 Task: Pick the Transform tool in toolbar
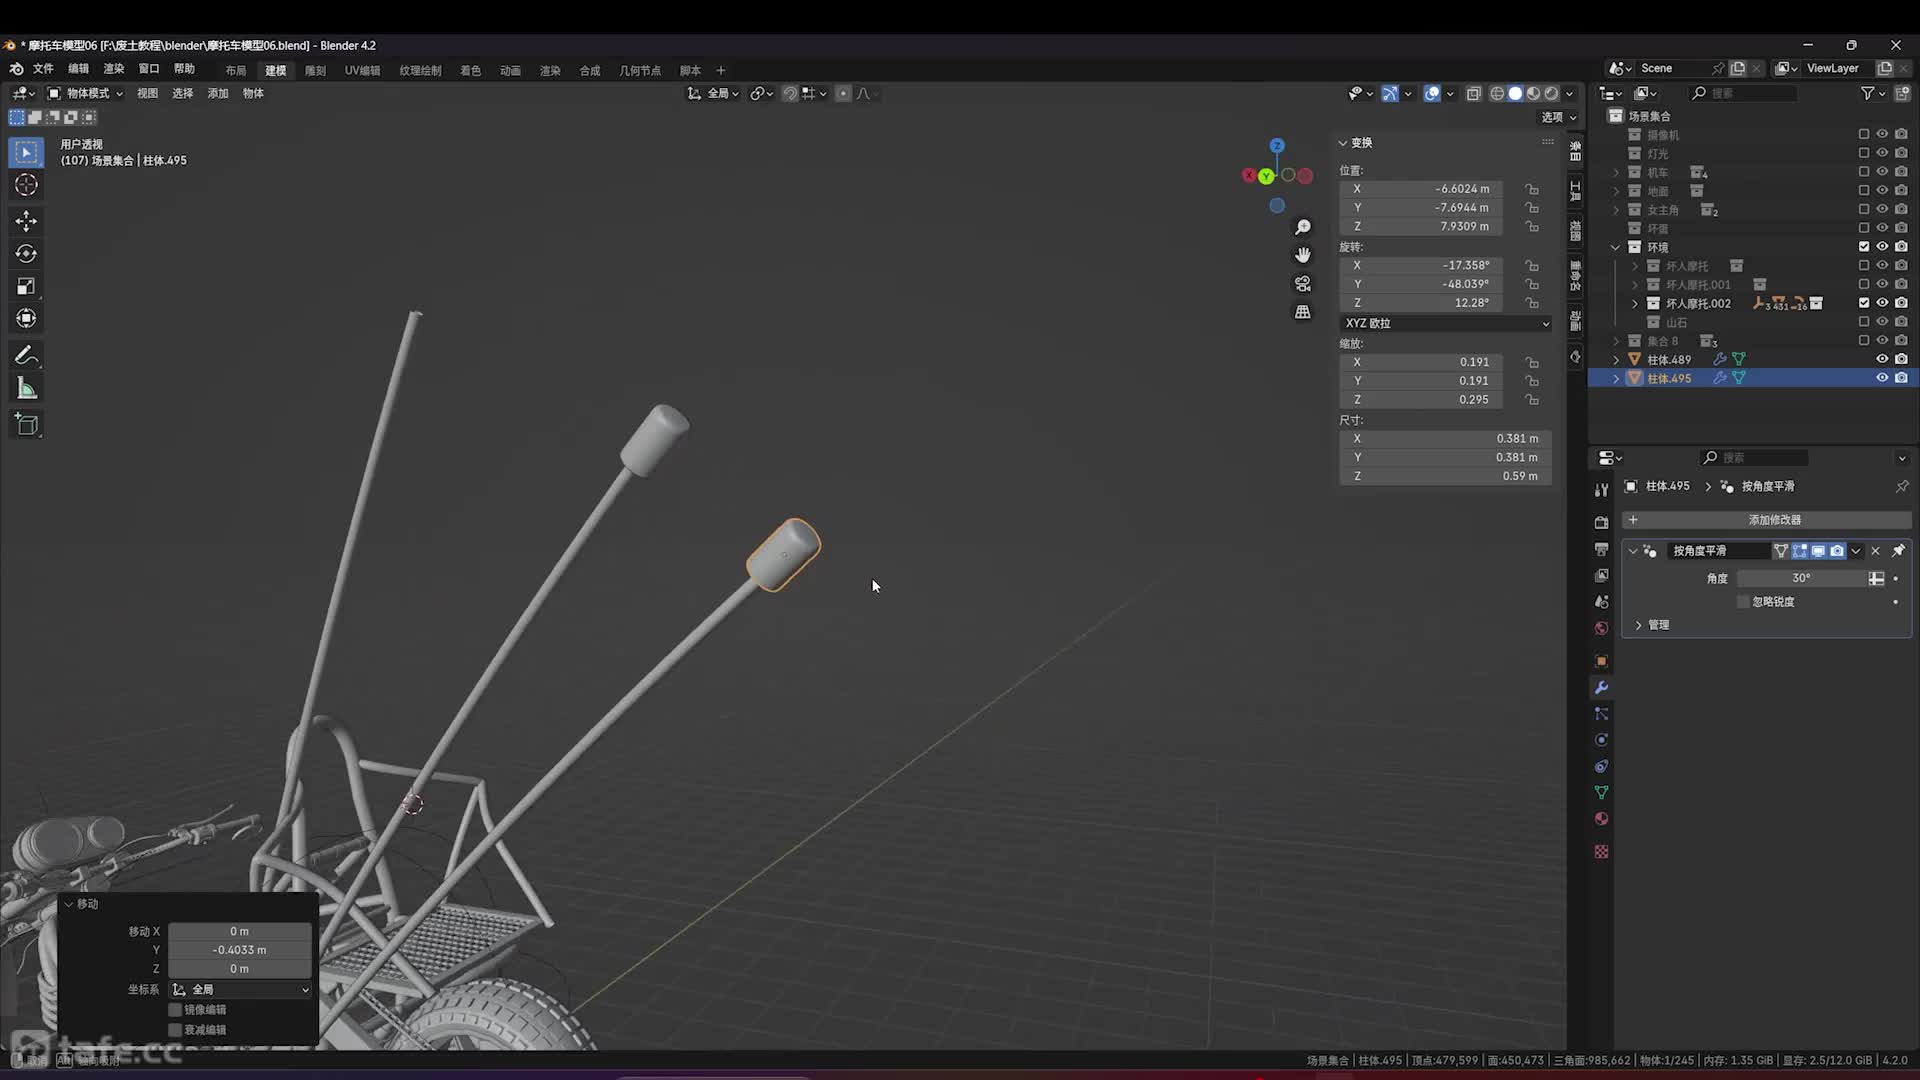[x=27, y=318]
